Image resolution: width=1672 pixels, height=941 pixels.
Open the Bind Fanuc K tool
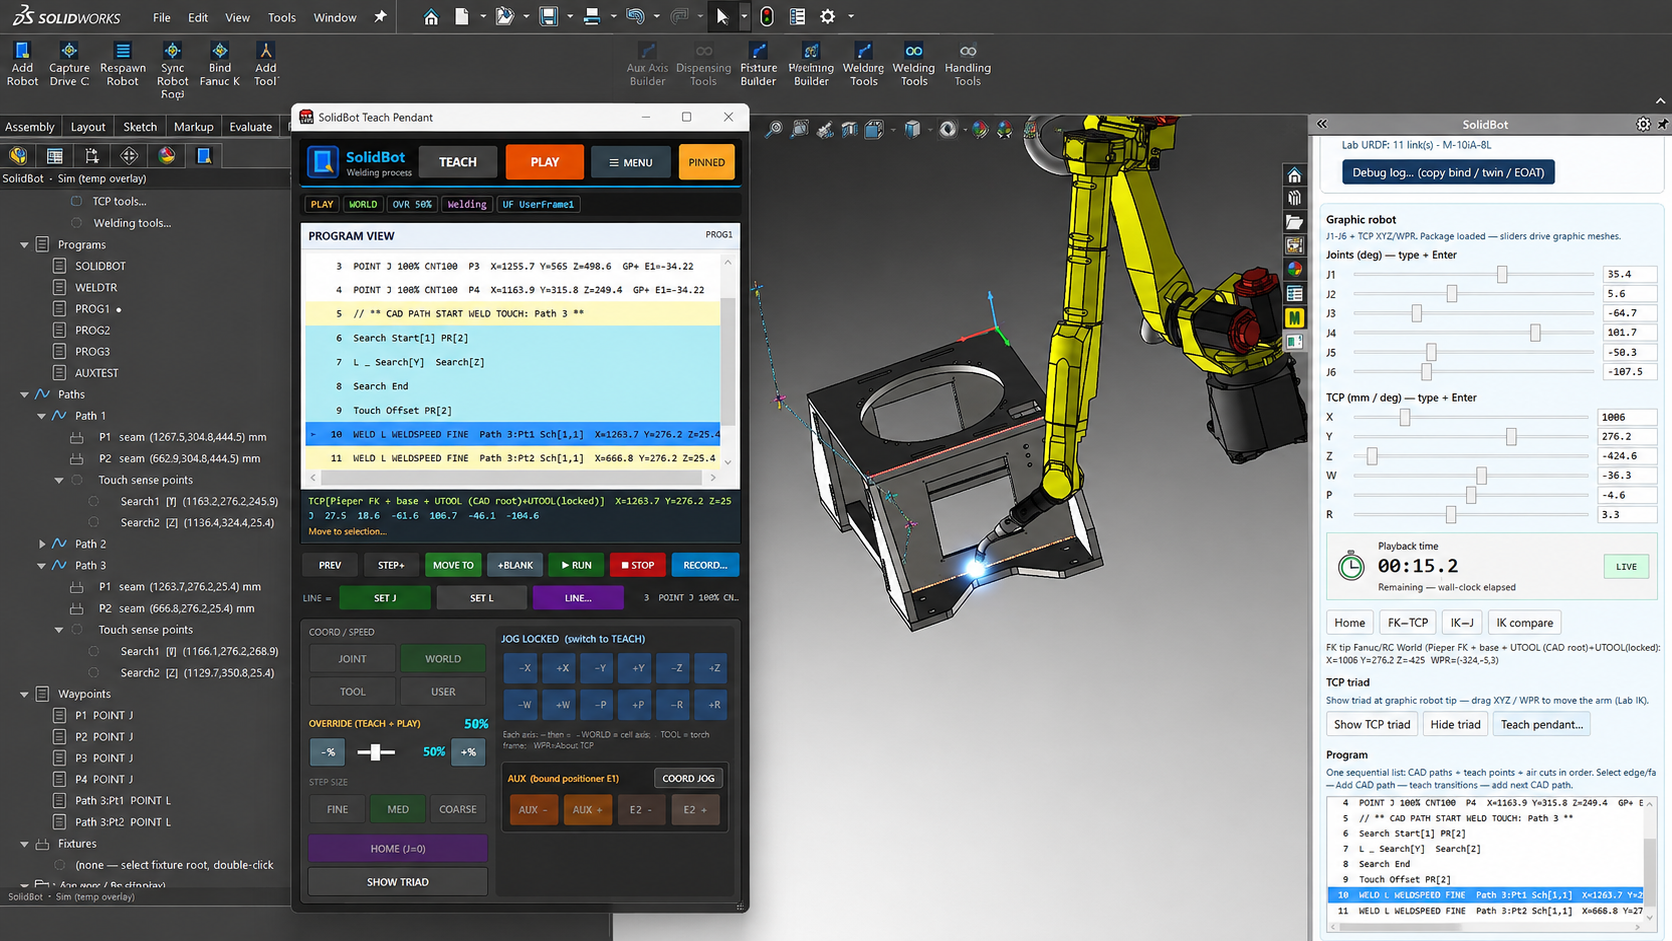[x=219, y=64]
